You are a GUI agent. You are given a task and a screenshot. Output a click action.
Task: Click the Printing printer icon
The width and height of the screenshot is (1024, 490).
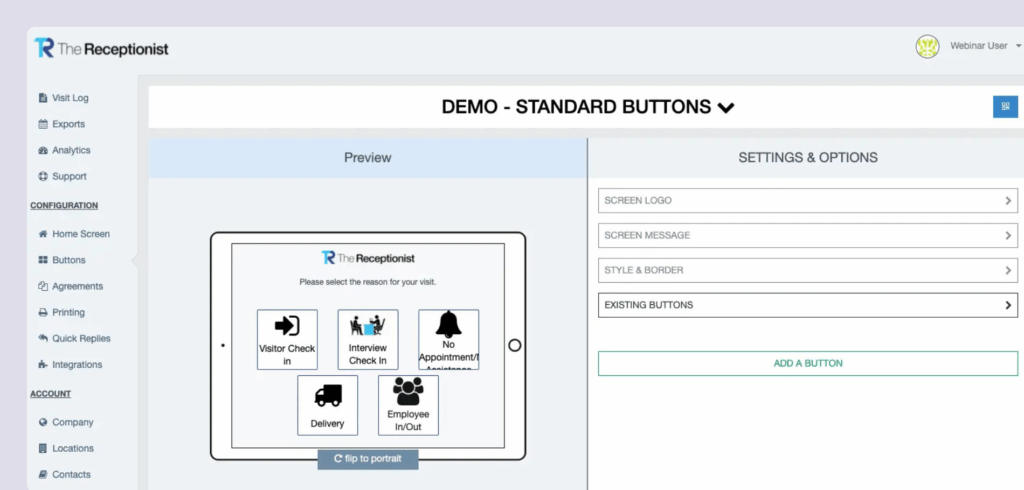click(43, 312)
